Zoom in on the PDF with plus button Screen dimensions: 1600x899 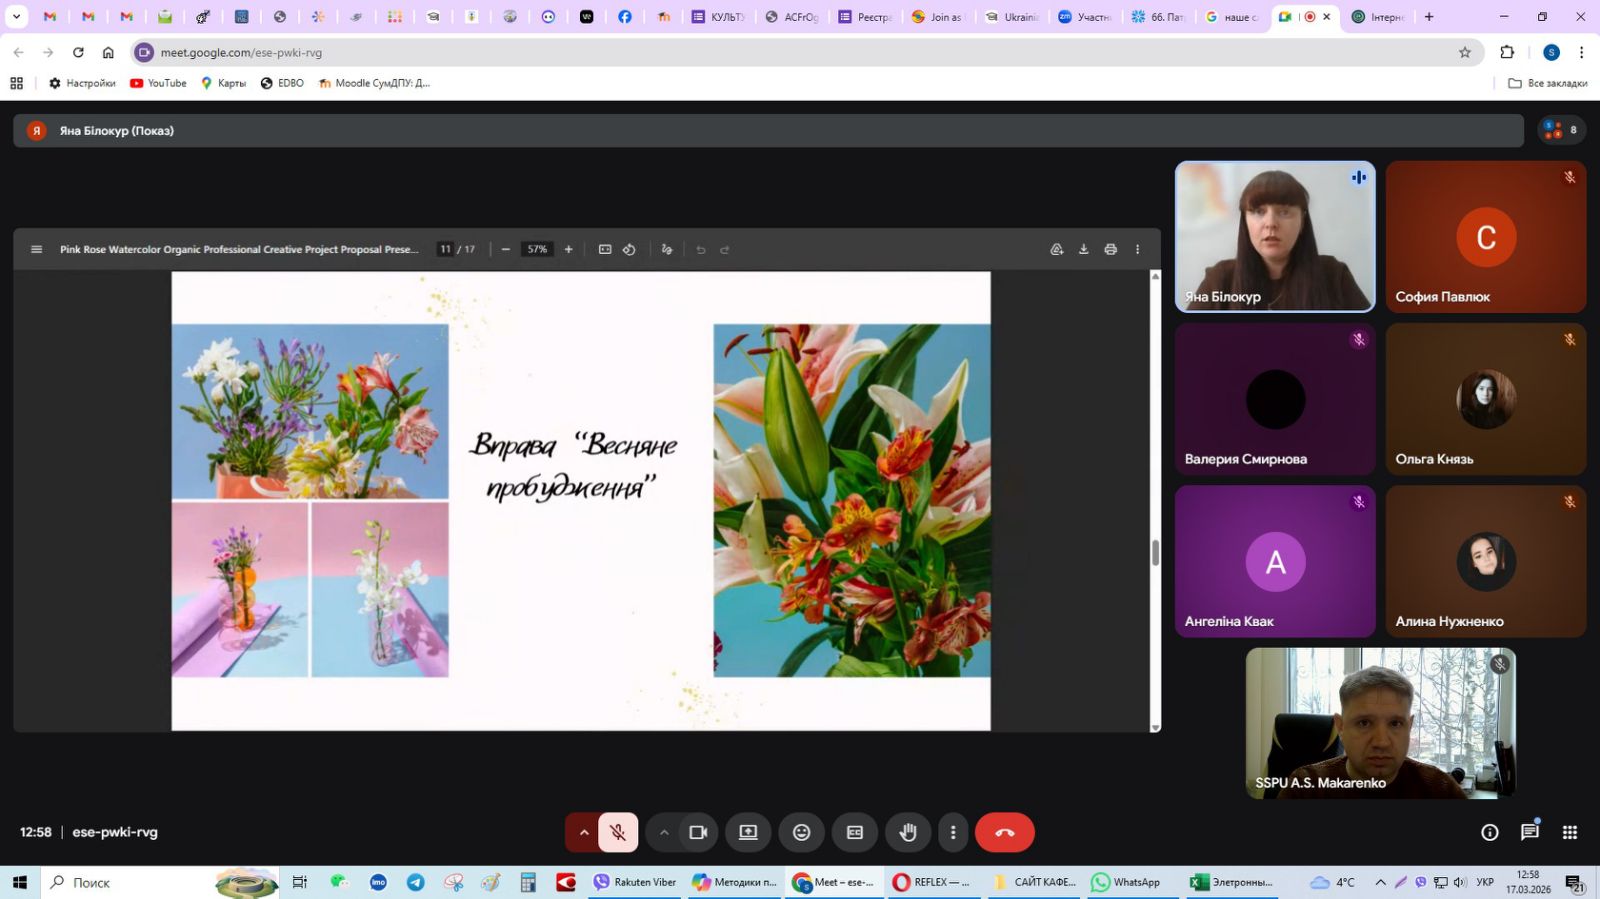click(x=568, y=249)
